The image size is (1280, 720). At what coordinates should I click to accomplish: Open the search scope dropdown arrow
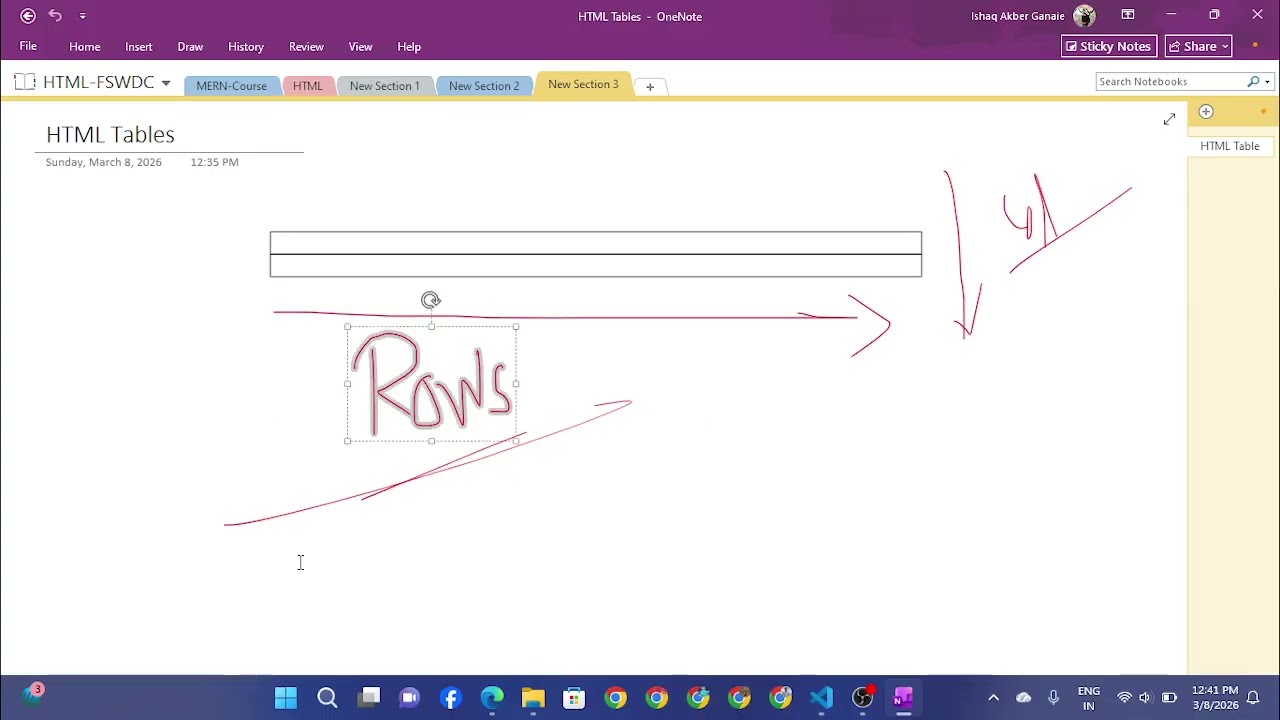coord(1267,82)
